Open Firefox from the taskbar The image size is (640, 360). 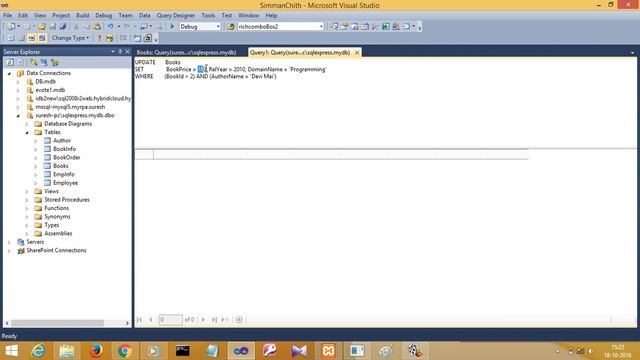click(96, 351)
